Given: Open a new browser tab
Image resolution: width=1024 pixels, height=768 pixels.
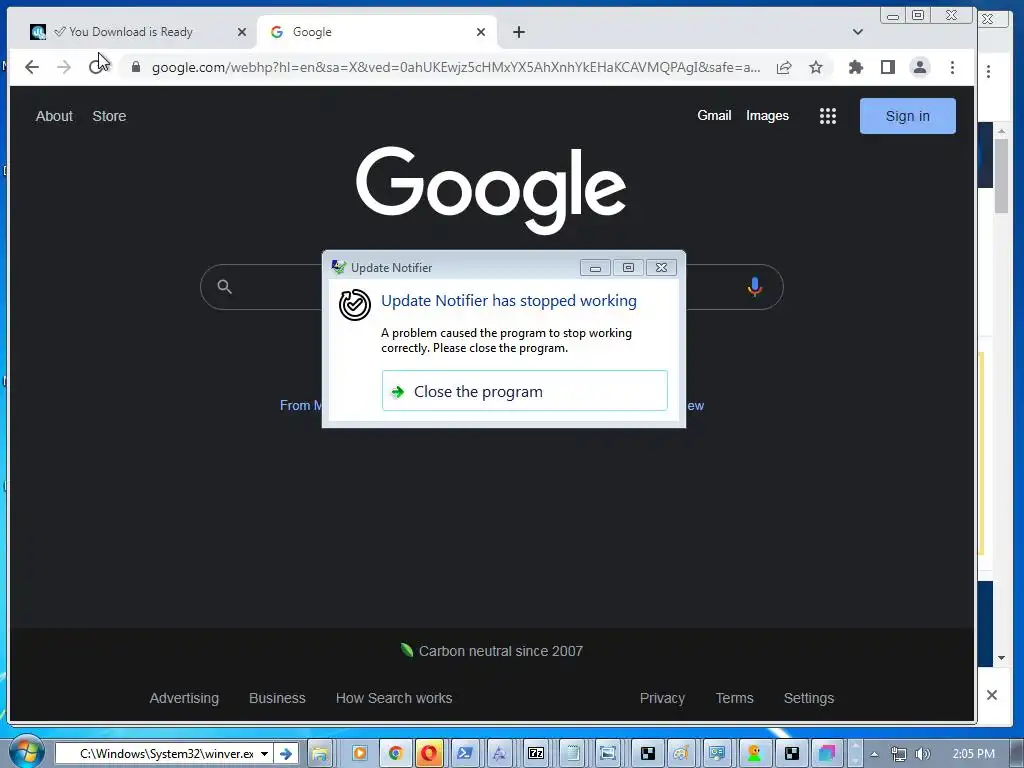Looking at the screenshot, I should point(519,32).
